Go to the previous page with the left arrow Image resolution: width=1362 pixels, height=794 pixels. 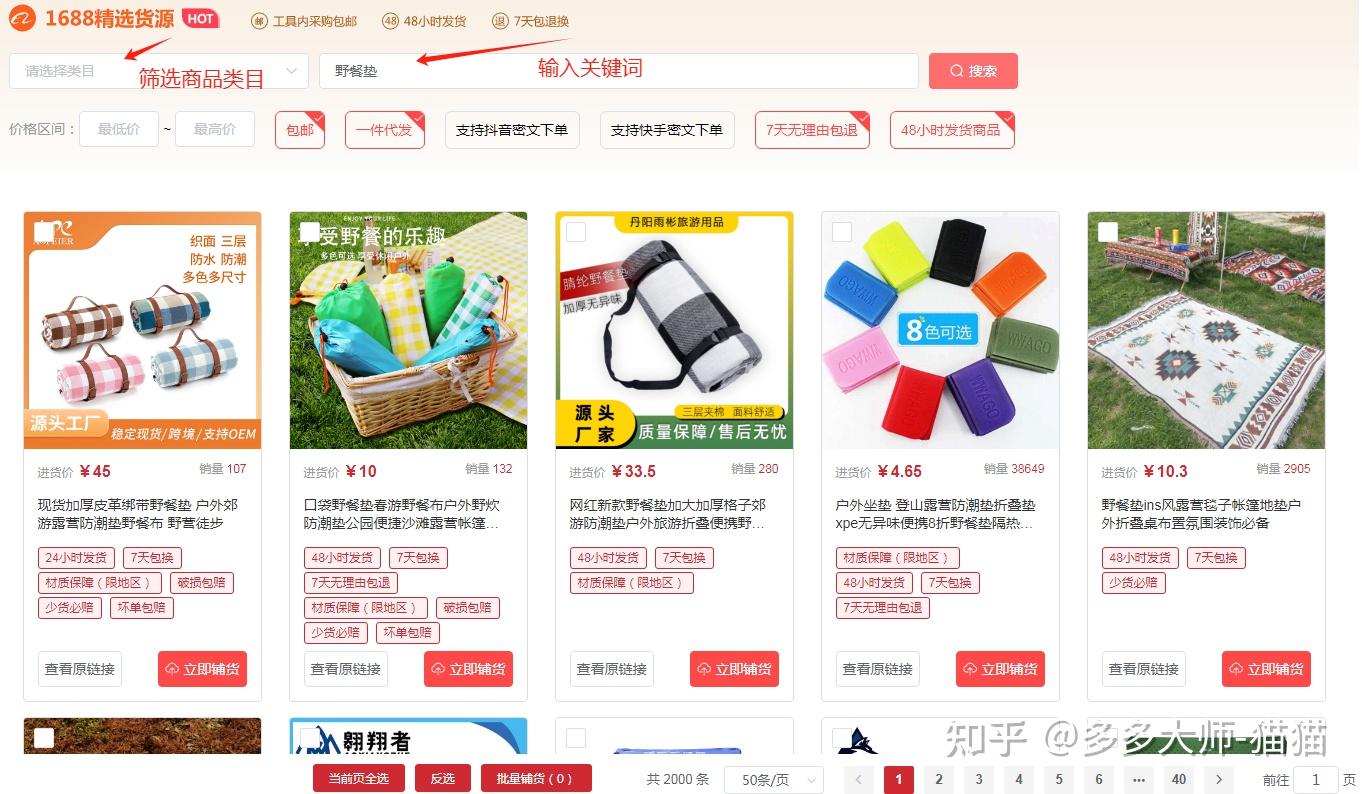(858, 780)
